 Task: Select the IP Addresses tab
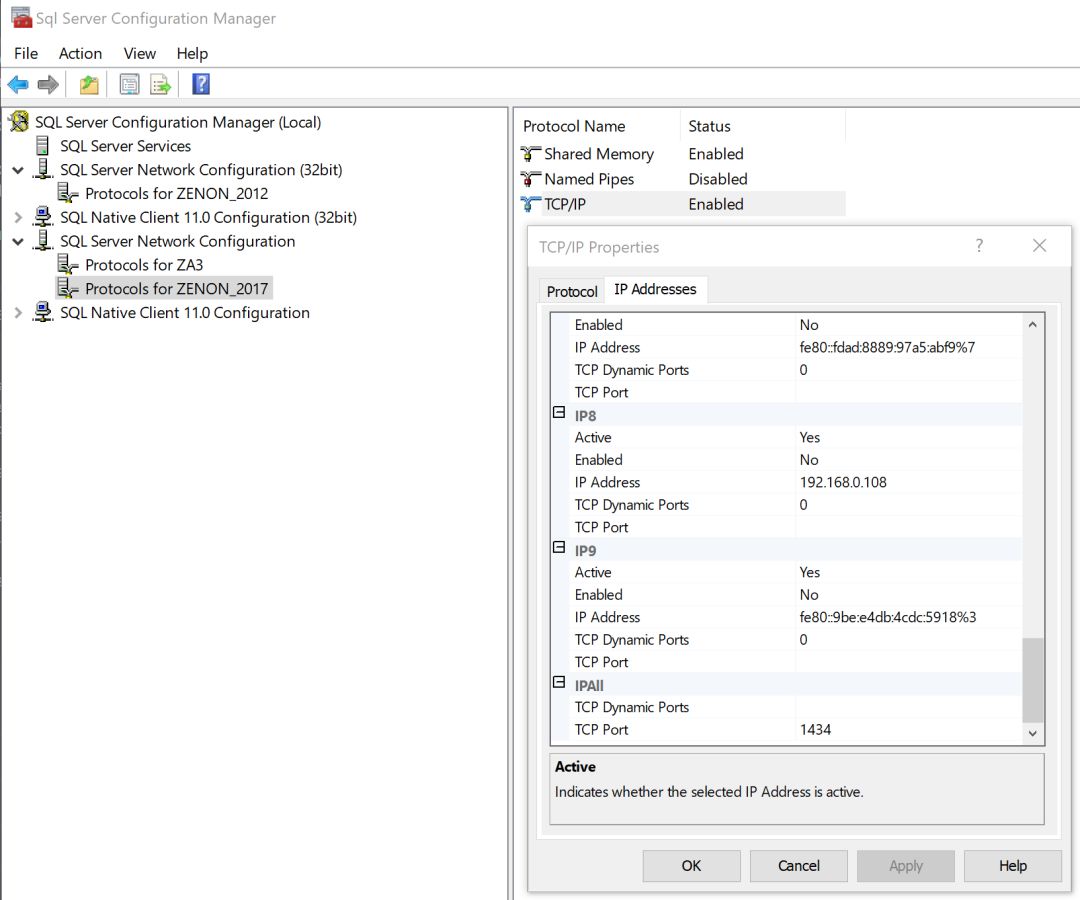655,289
